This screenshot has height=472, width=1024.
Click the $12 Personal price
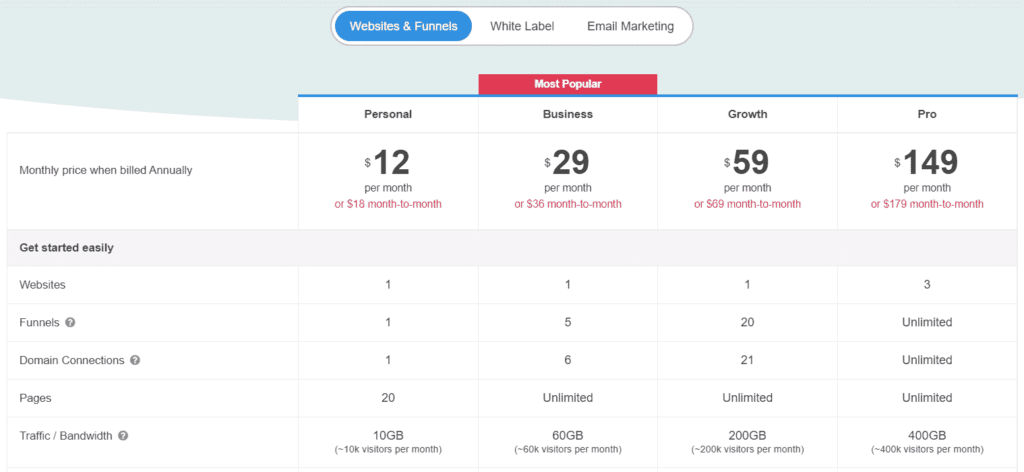pyautogui.click(x=388, y=163)
